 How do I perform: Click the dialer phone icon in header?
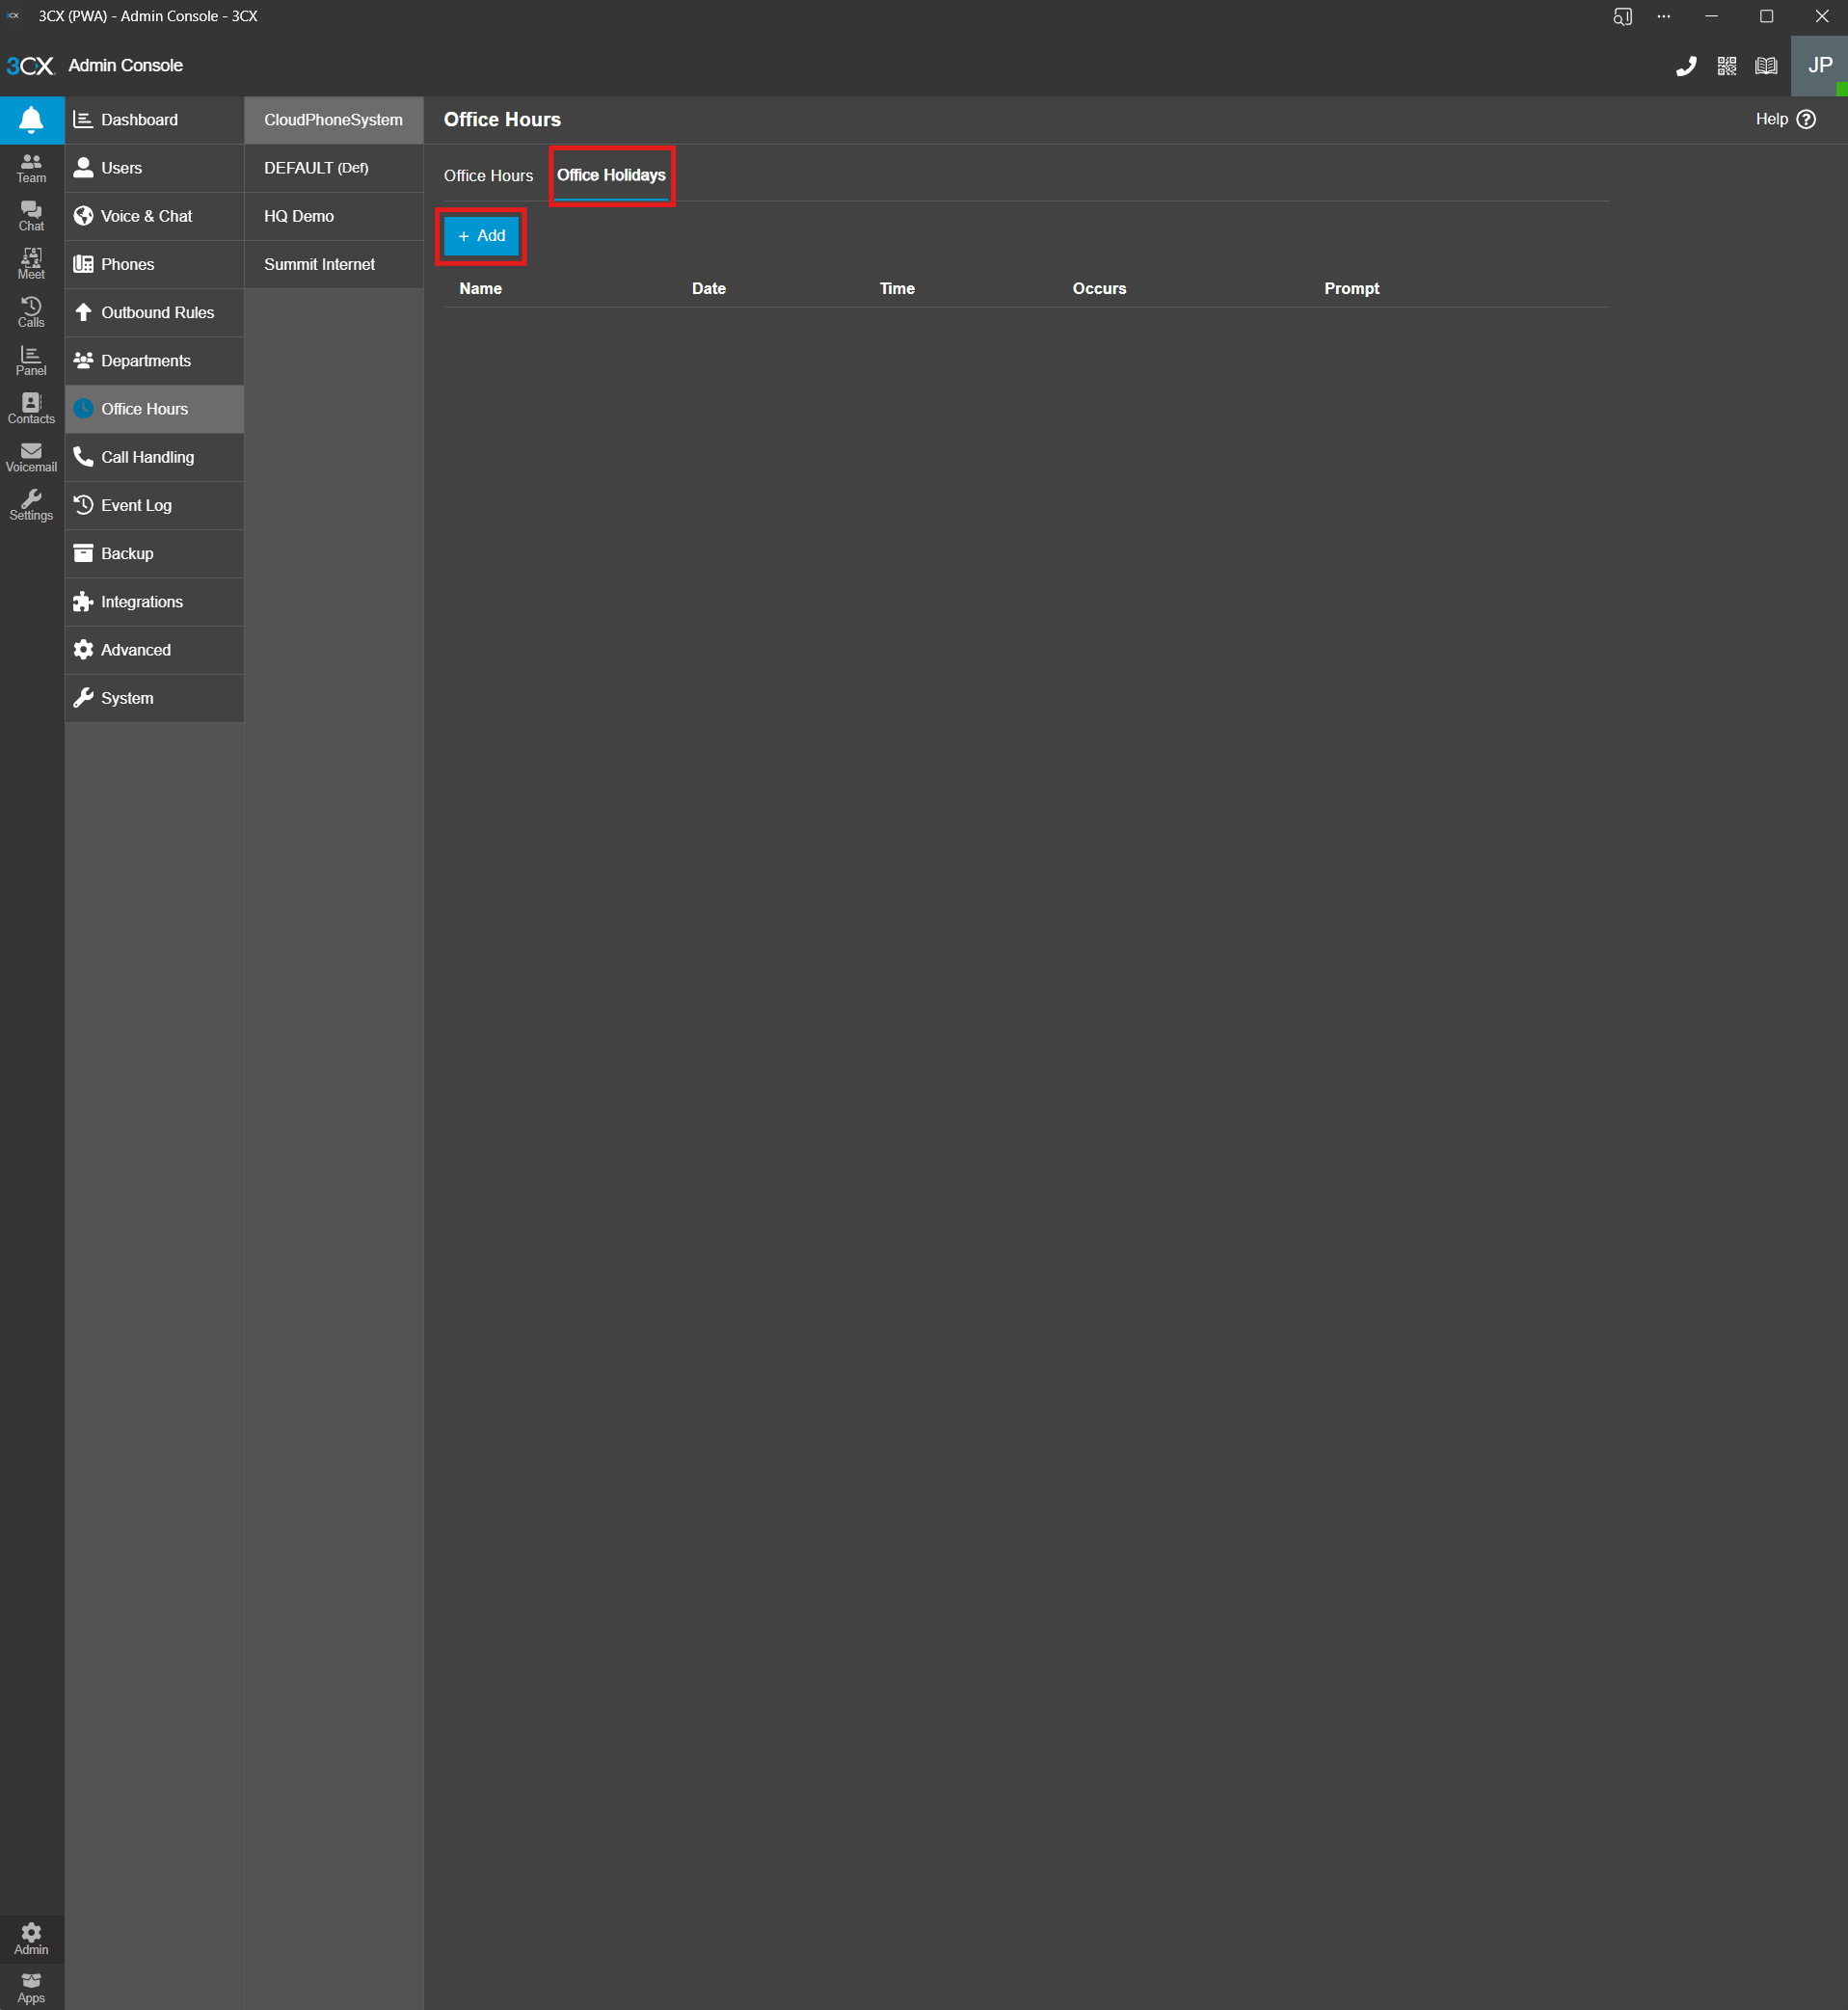pyautogui.click(x=1686, y=66)
